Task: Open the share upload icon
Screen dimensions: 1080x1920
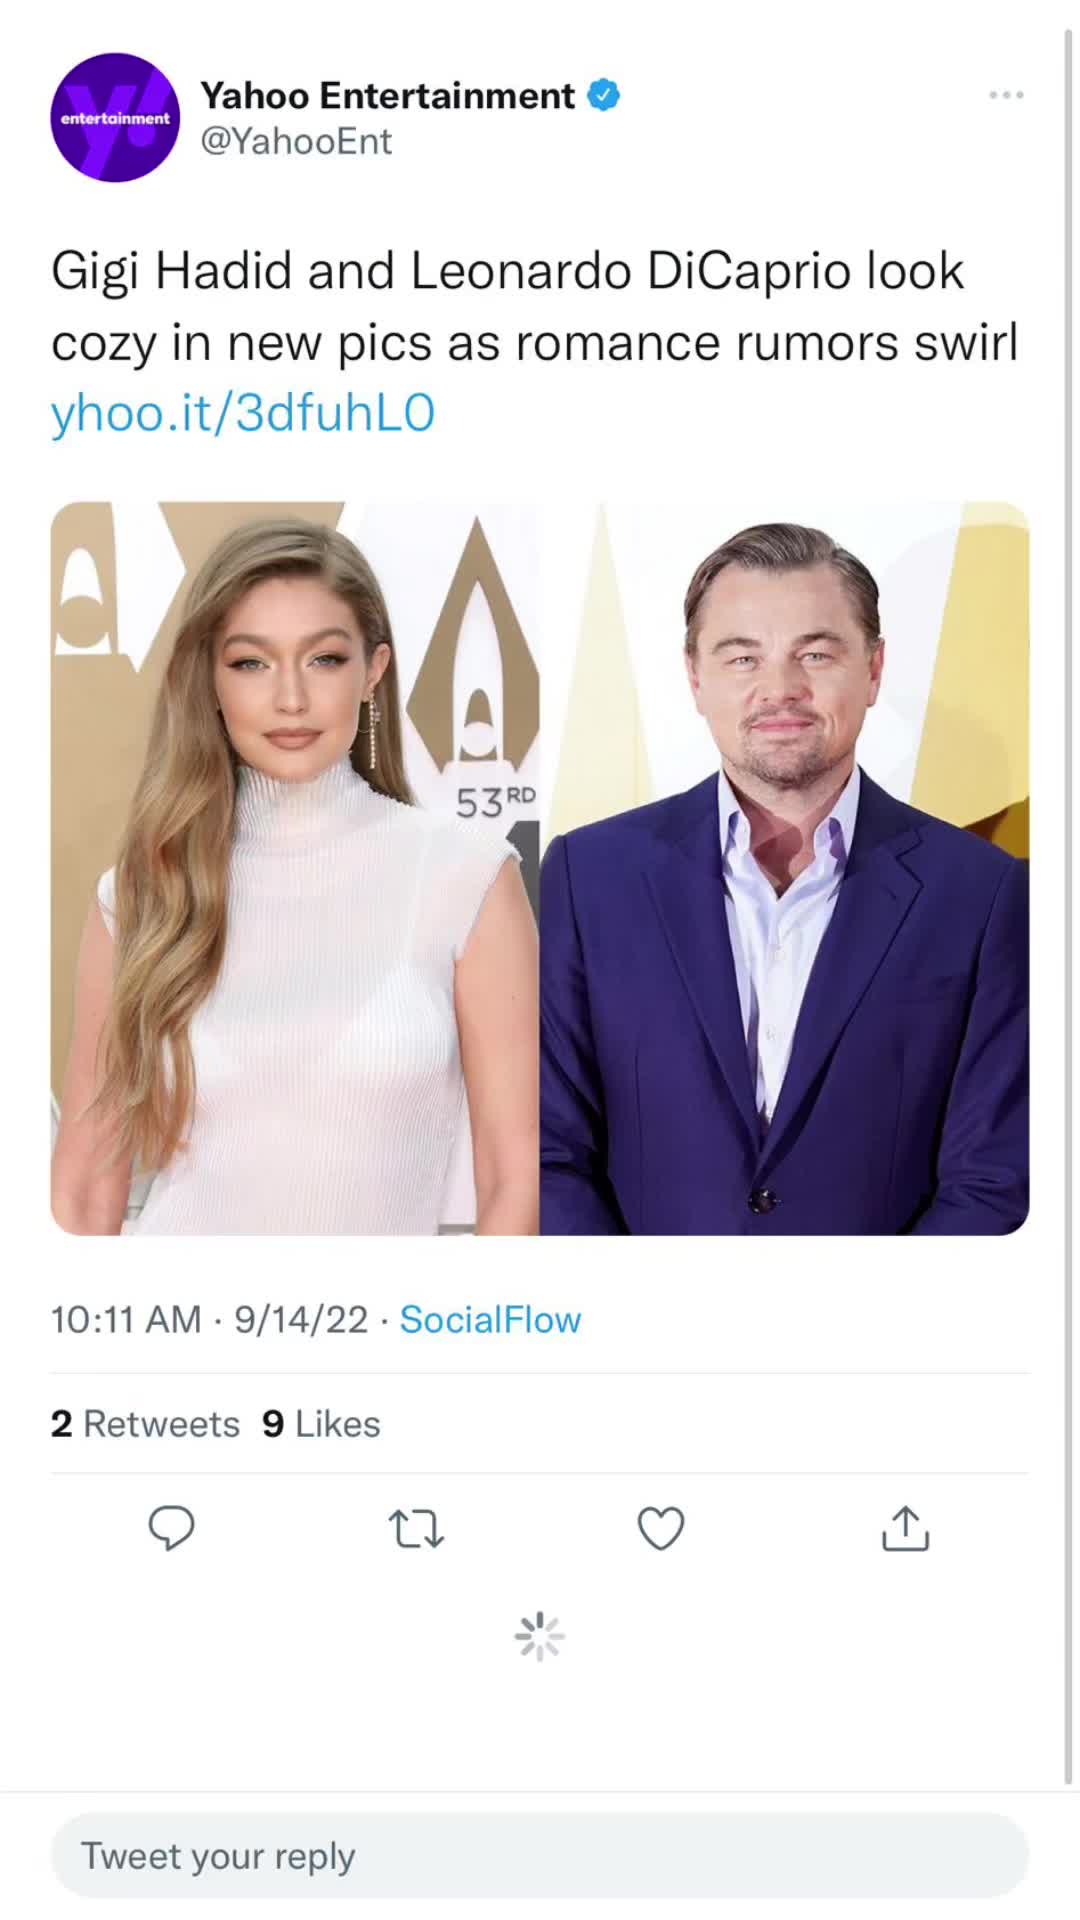Action: click(906, 1528)
